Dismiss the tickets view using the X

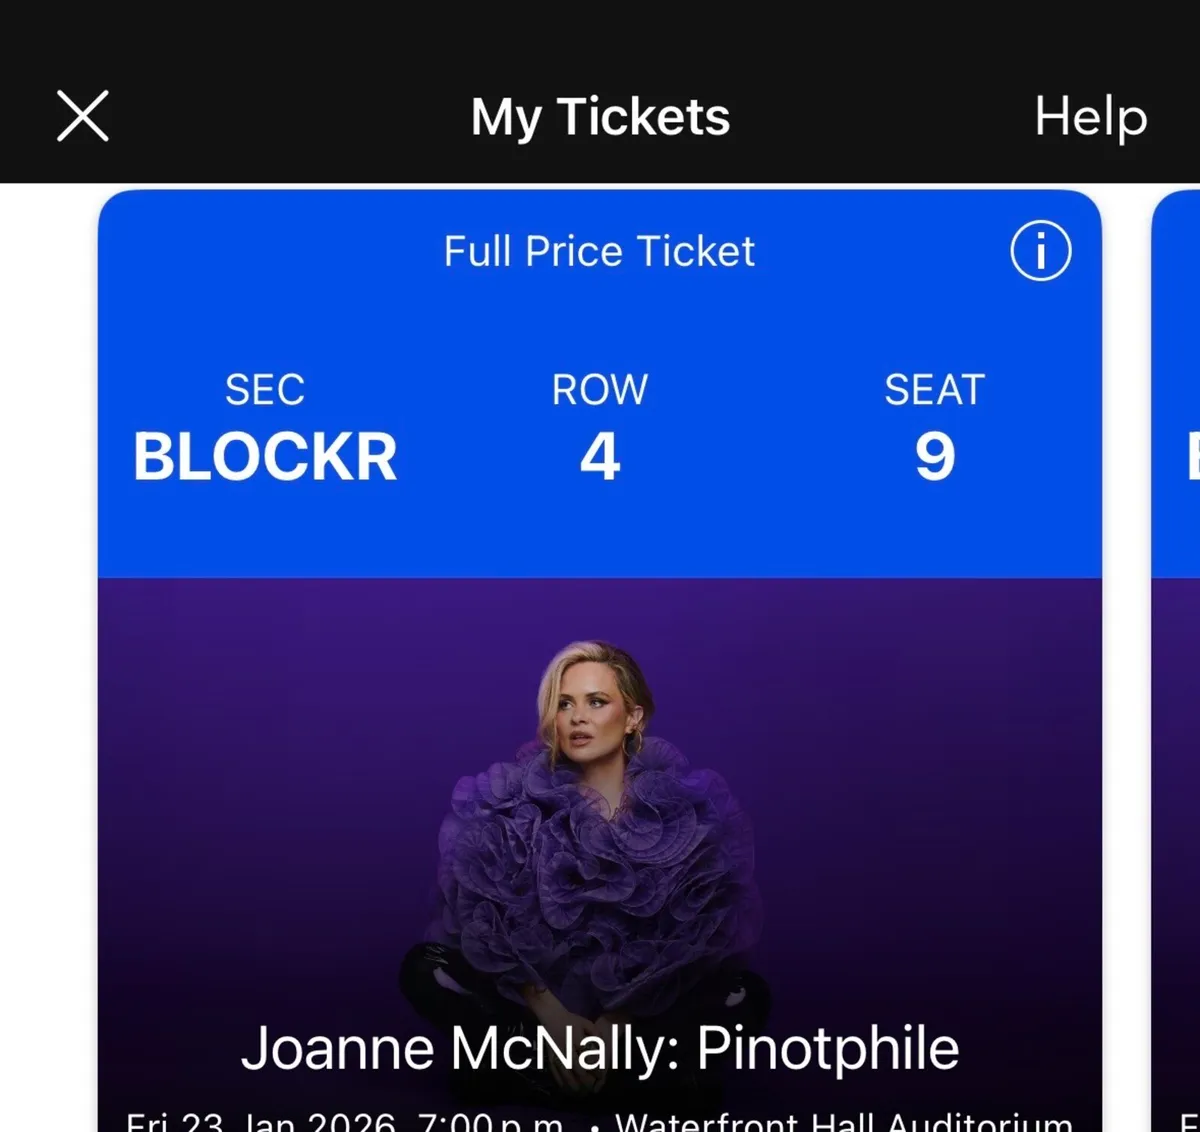click(x=83, y=115)
